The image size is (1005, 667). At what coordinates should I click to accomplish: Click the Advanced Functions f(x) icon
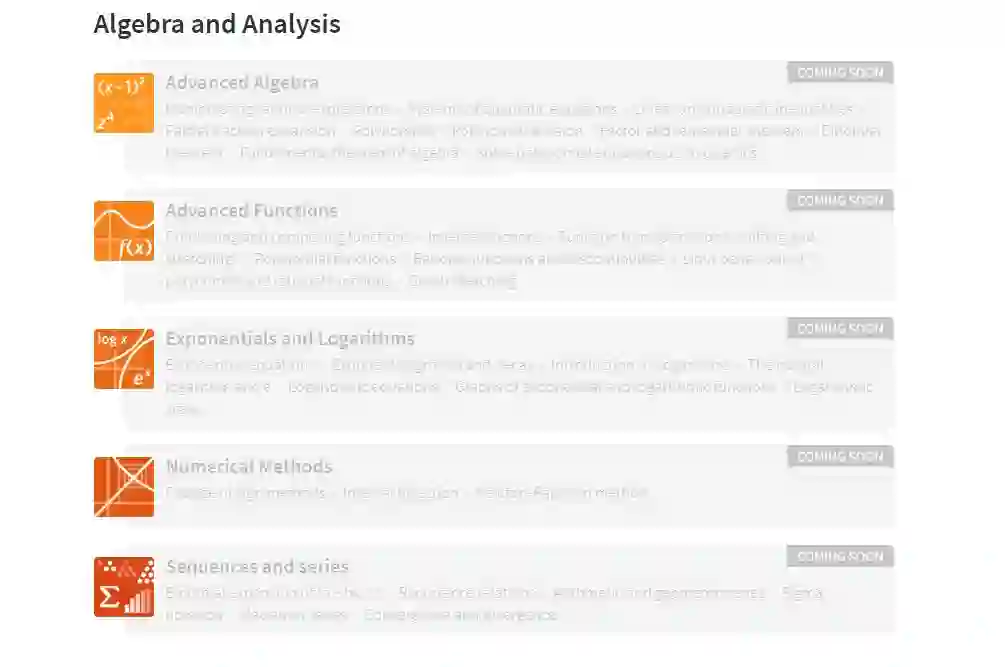tap(124, 231)
